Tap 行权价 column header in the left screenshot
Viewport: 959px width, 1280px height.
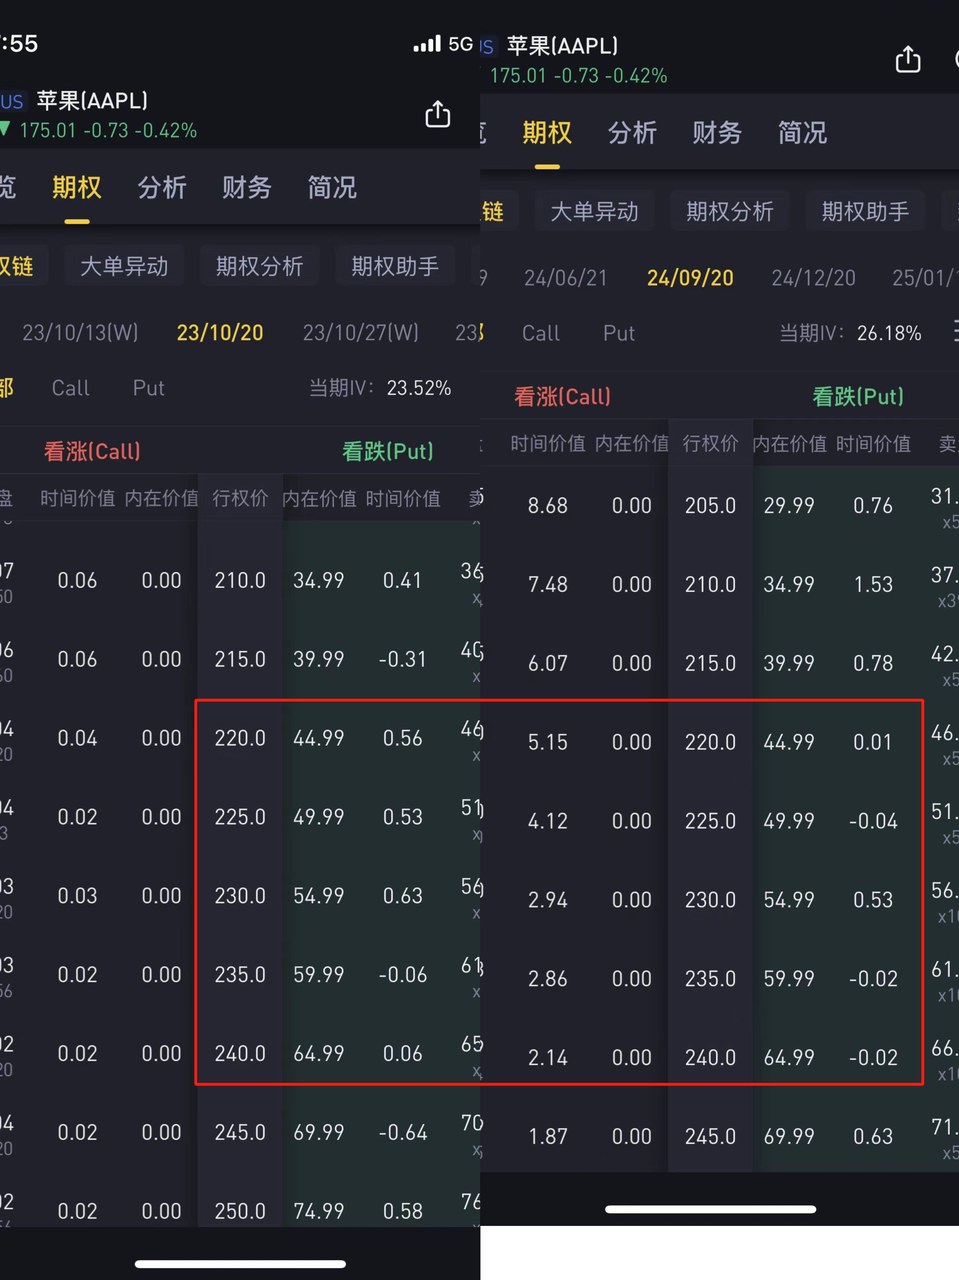click(240, 498)
